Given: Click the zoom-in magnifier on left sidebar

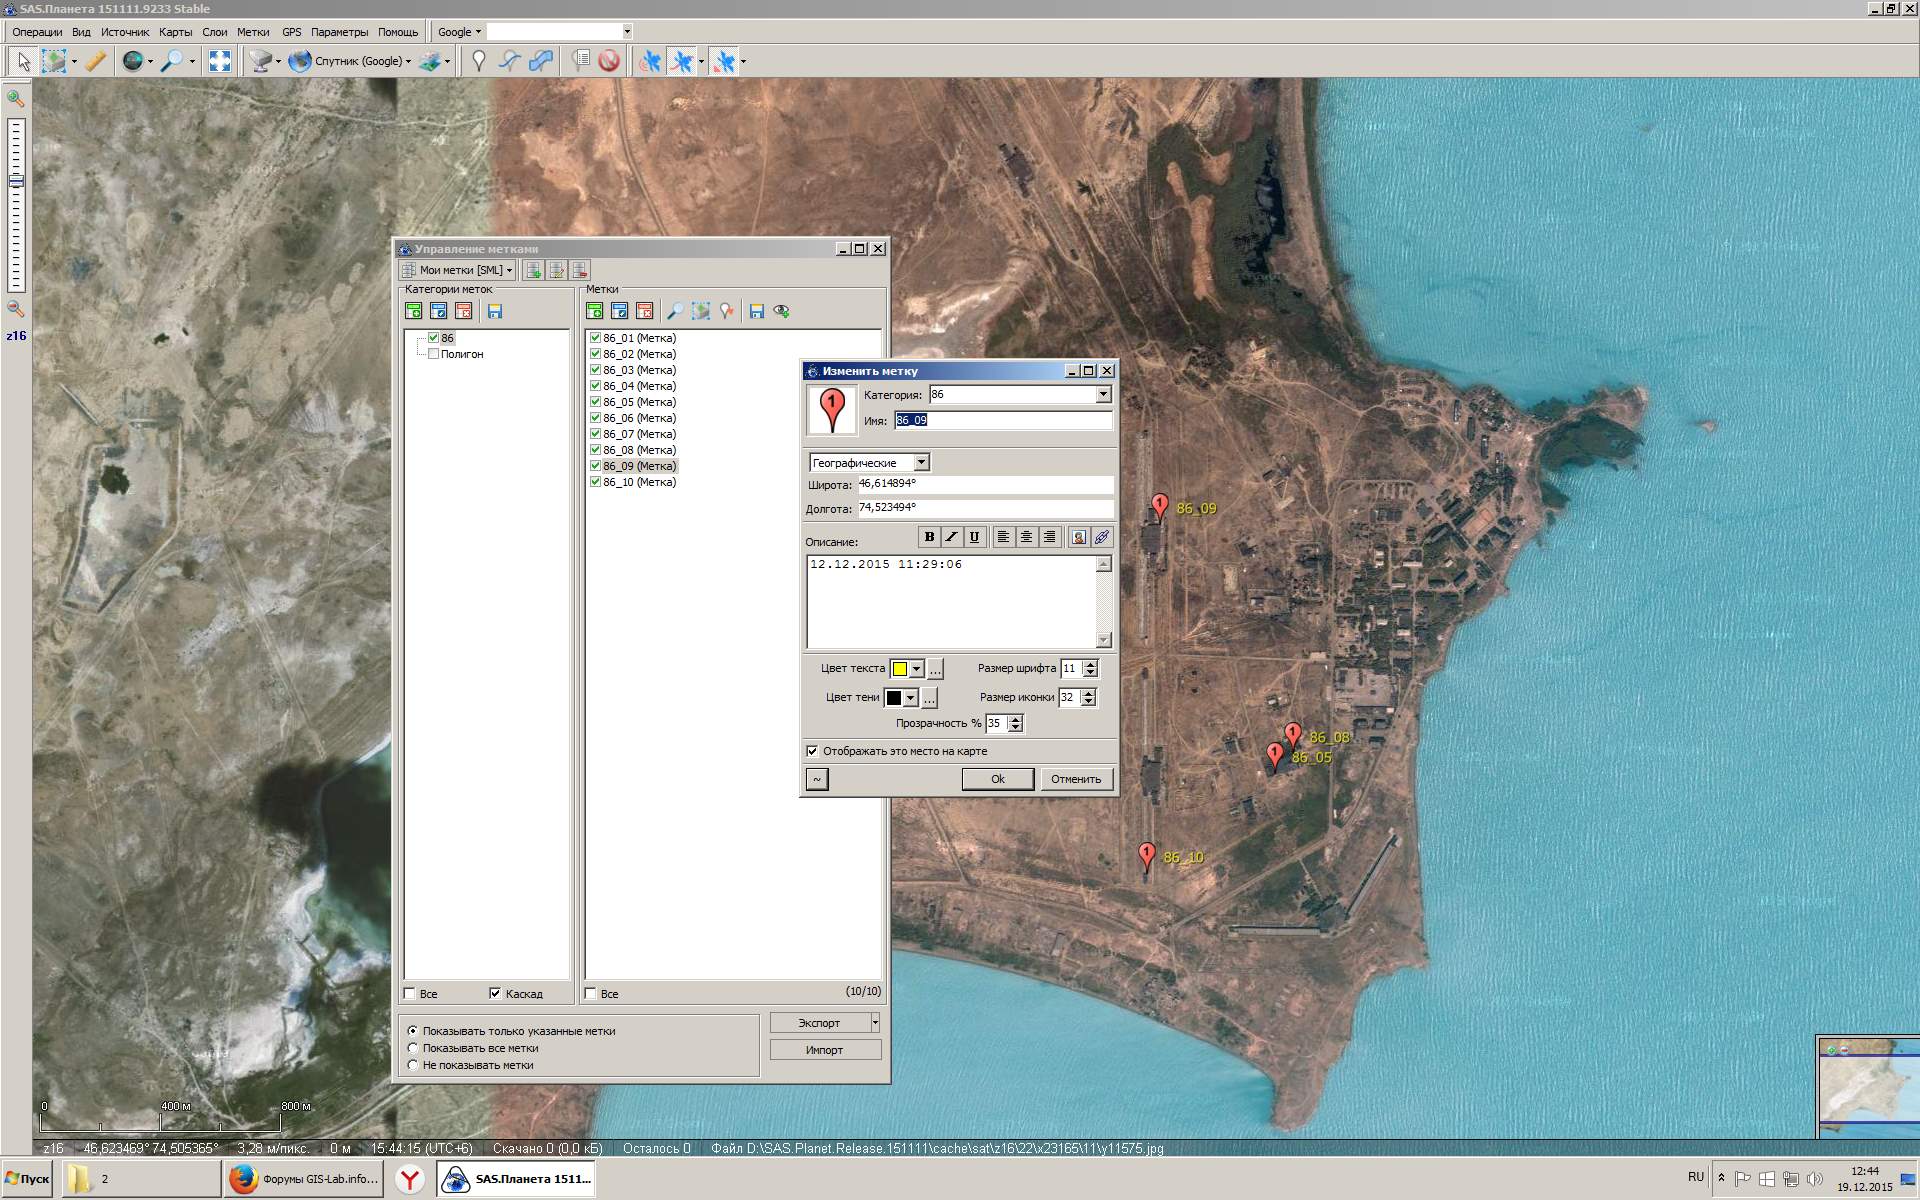Looking at the screenshot, I should [16, 98].
